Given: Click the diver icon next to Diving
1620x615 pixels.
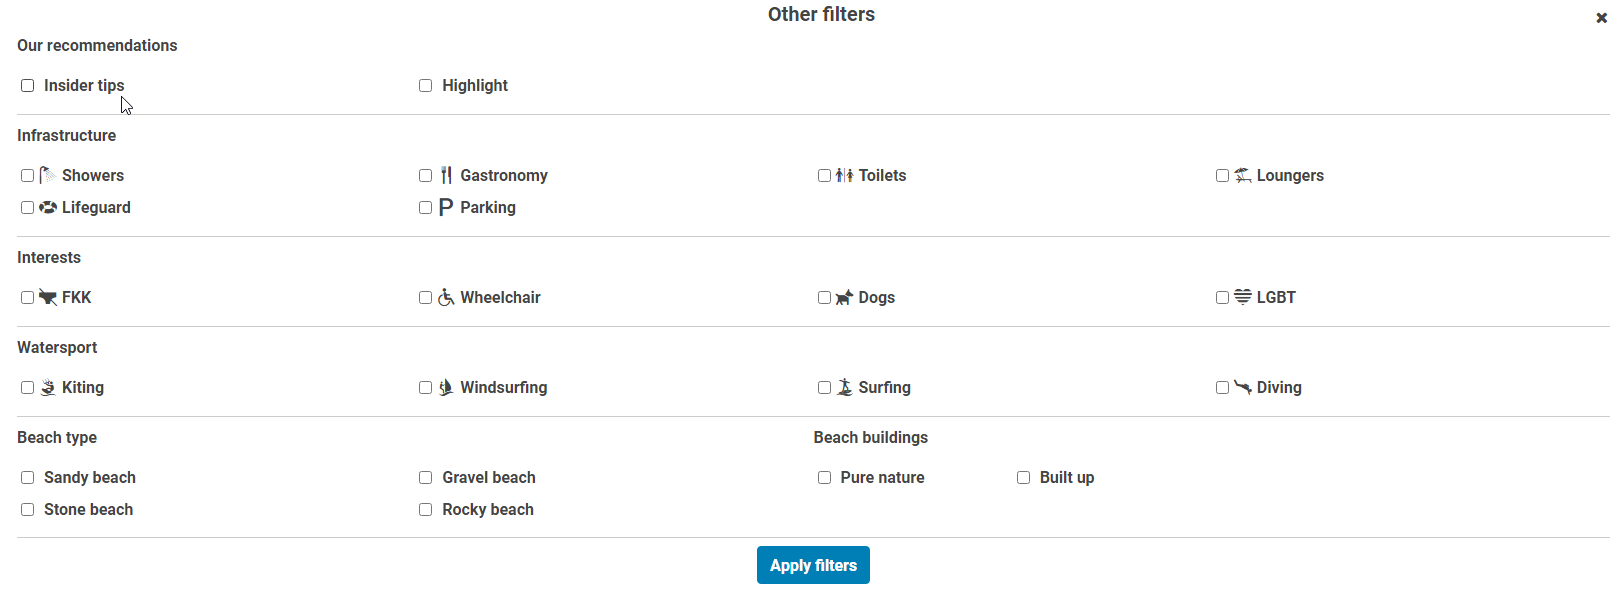Looking at the screenshot, I should [1243, 387].
